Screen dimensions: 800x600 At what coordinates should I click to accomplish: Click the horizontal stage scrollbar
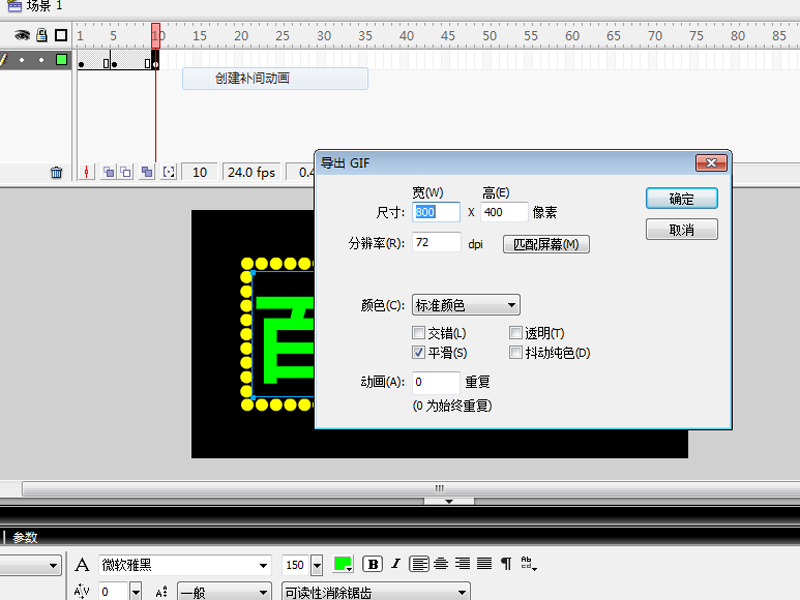click(411, 488)
